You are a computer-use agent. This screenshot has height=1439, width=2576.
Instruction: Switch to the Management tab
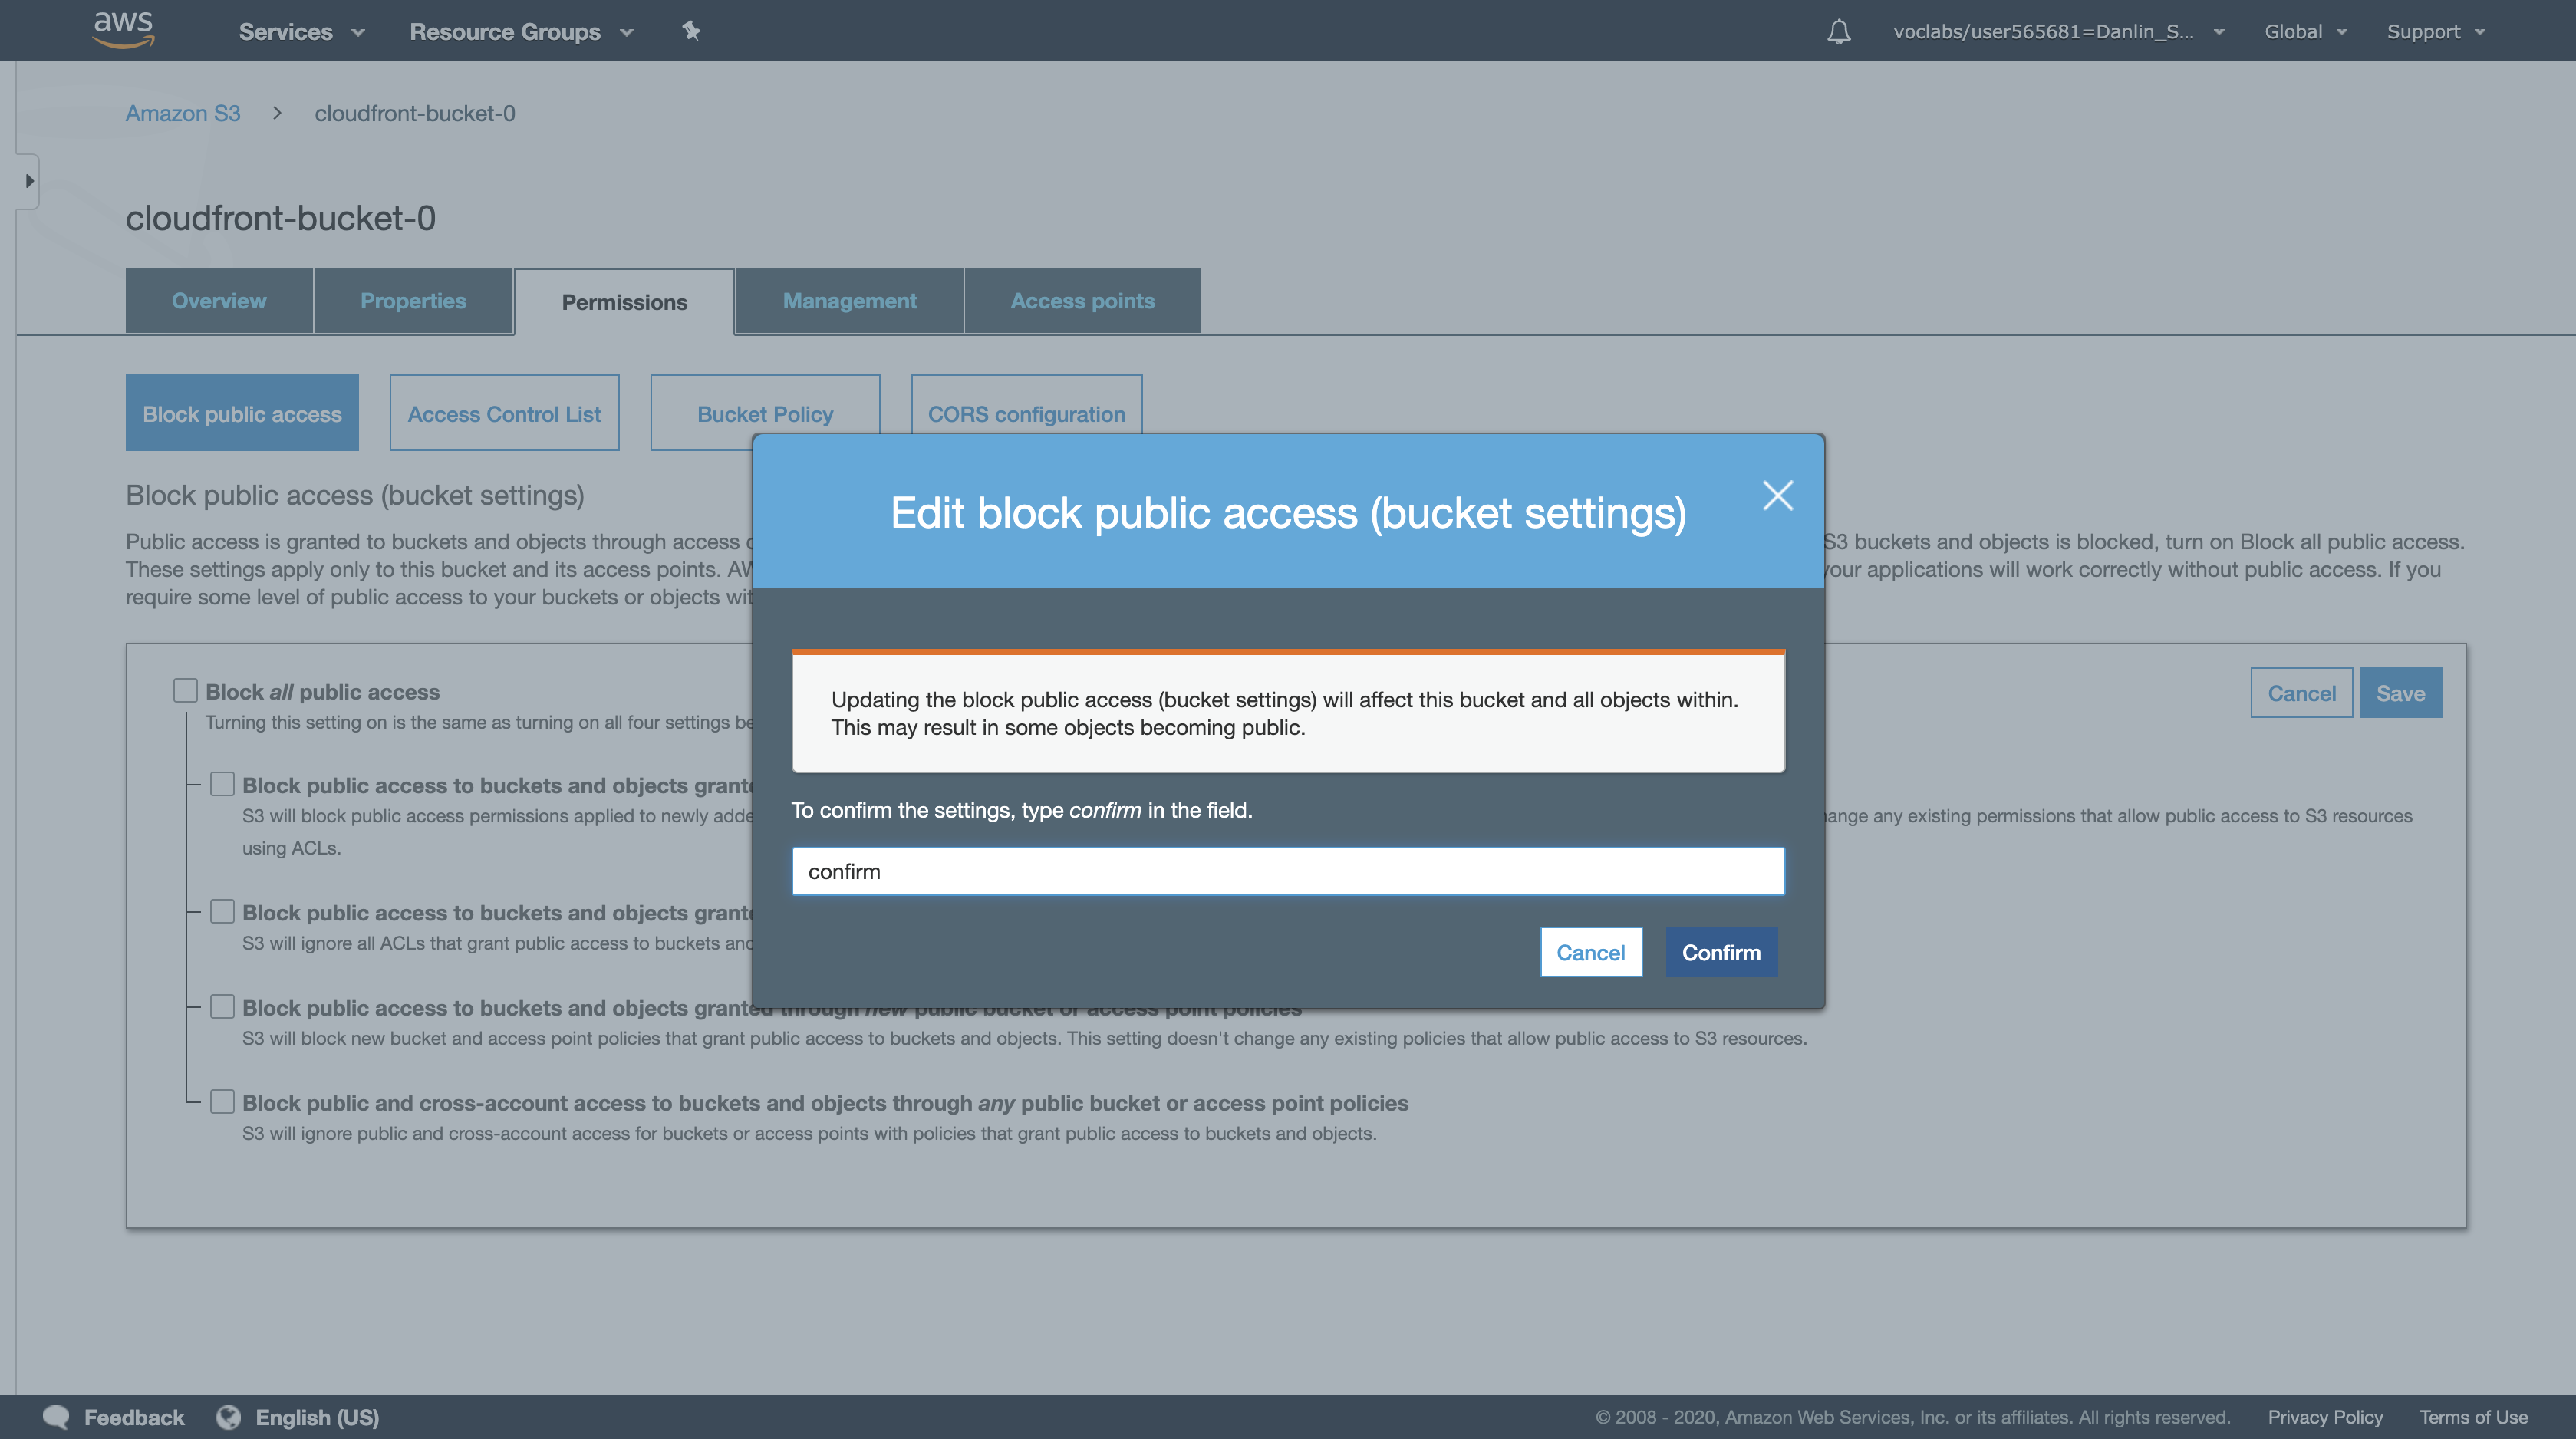[x=849, y=301]
